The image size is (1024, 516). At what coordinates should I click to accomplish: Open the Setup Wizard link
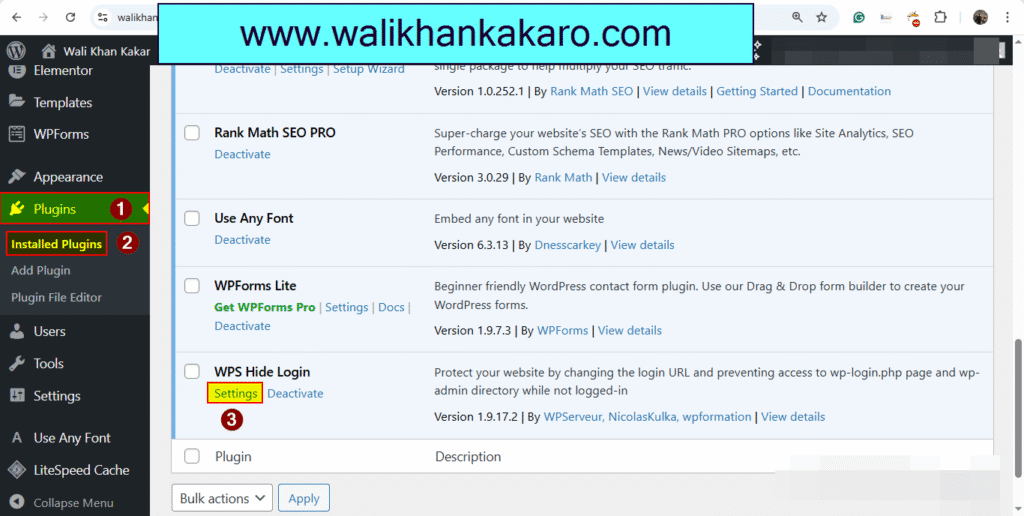point(368,69)
